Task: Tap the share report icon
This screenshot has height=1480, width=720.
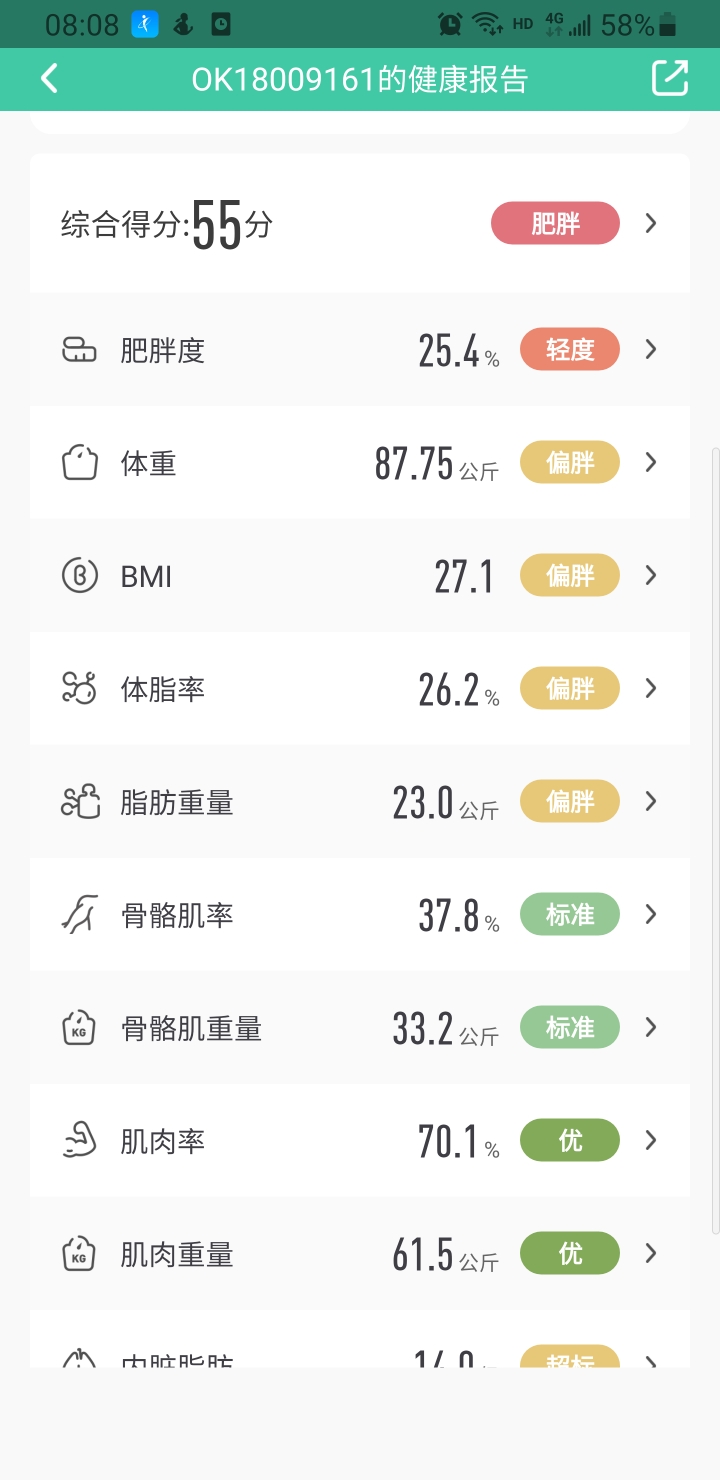Action: [670, 79]
